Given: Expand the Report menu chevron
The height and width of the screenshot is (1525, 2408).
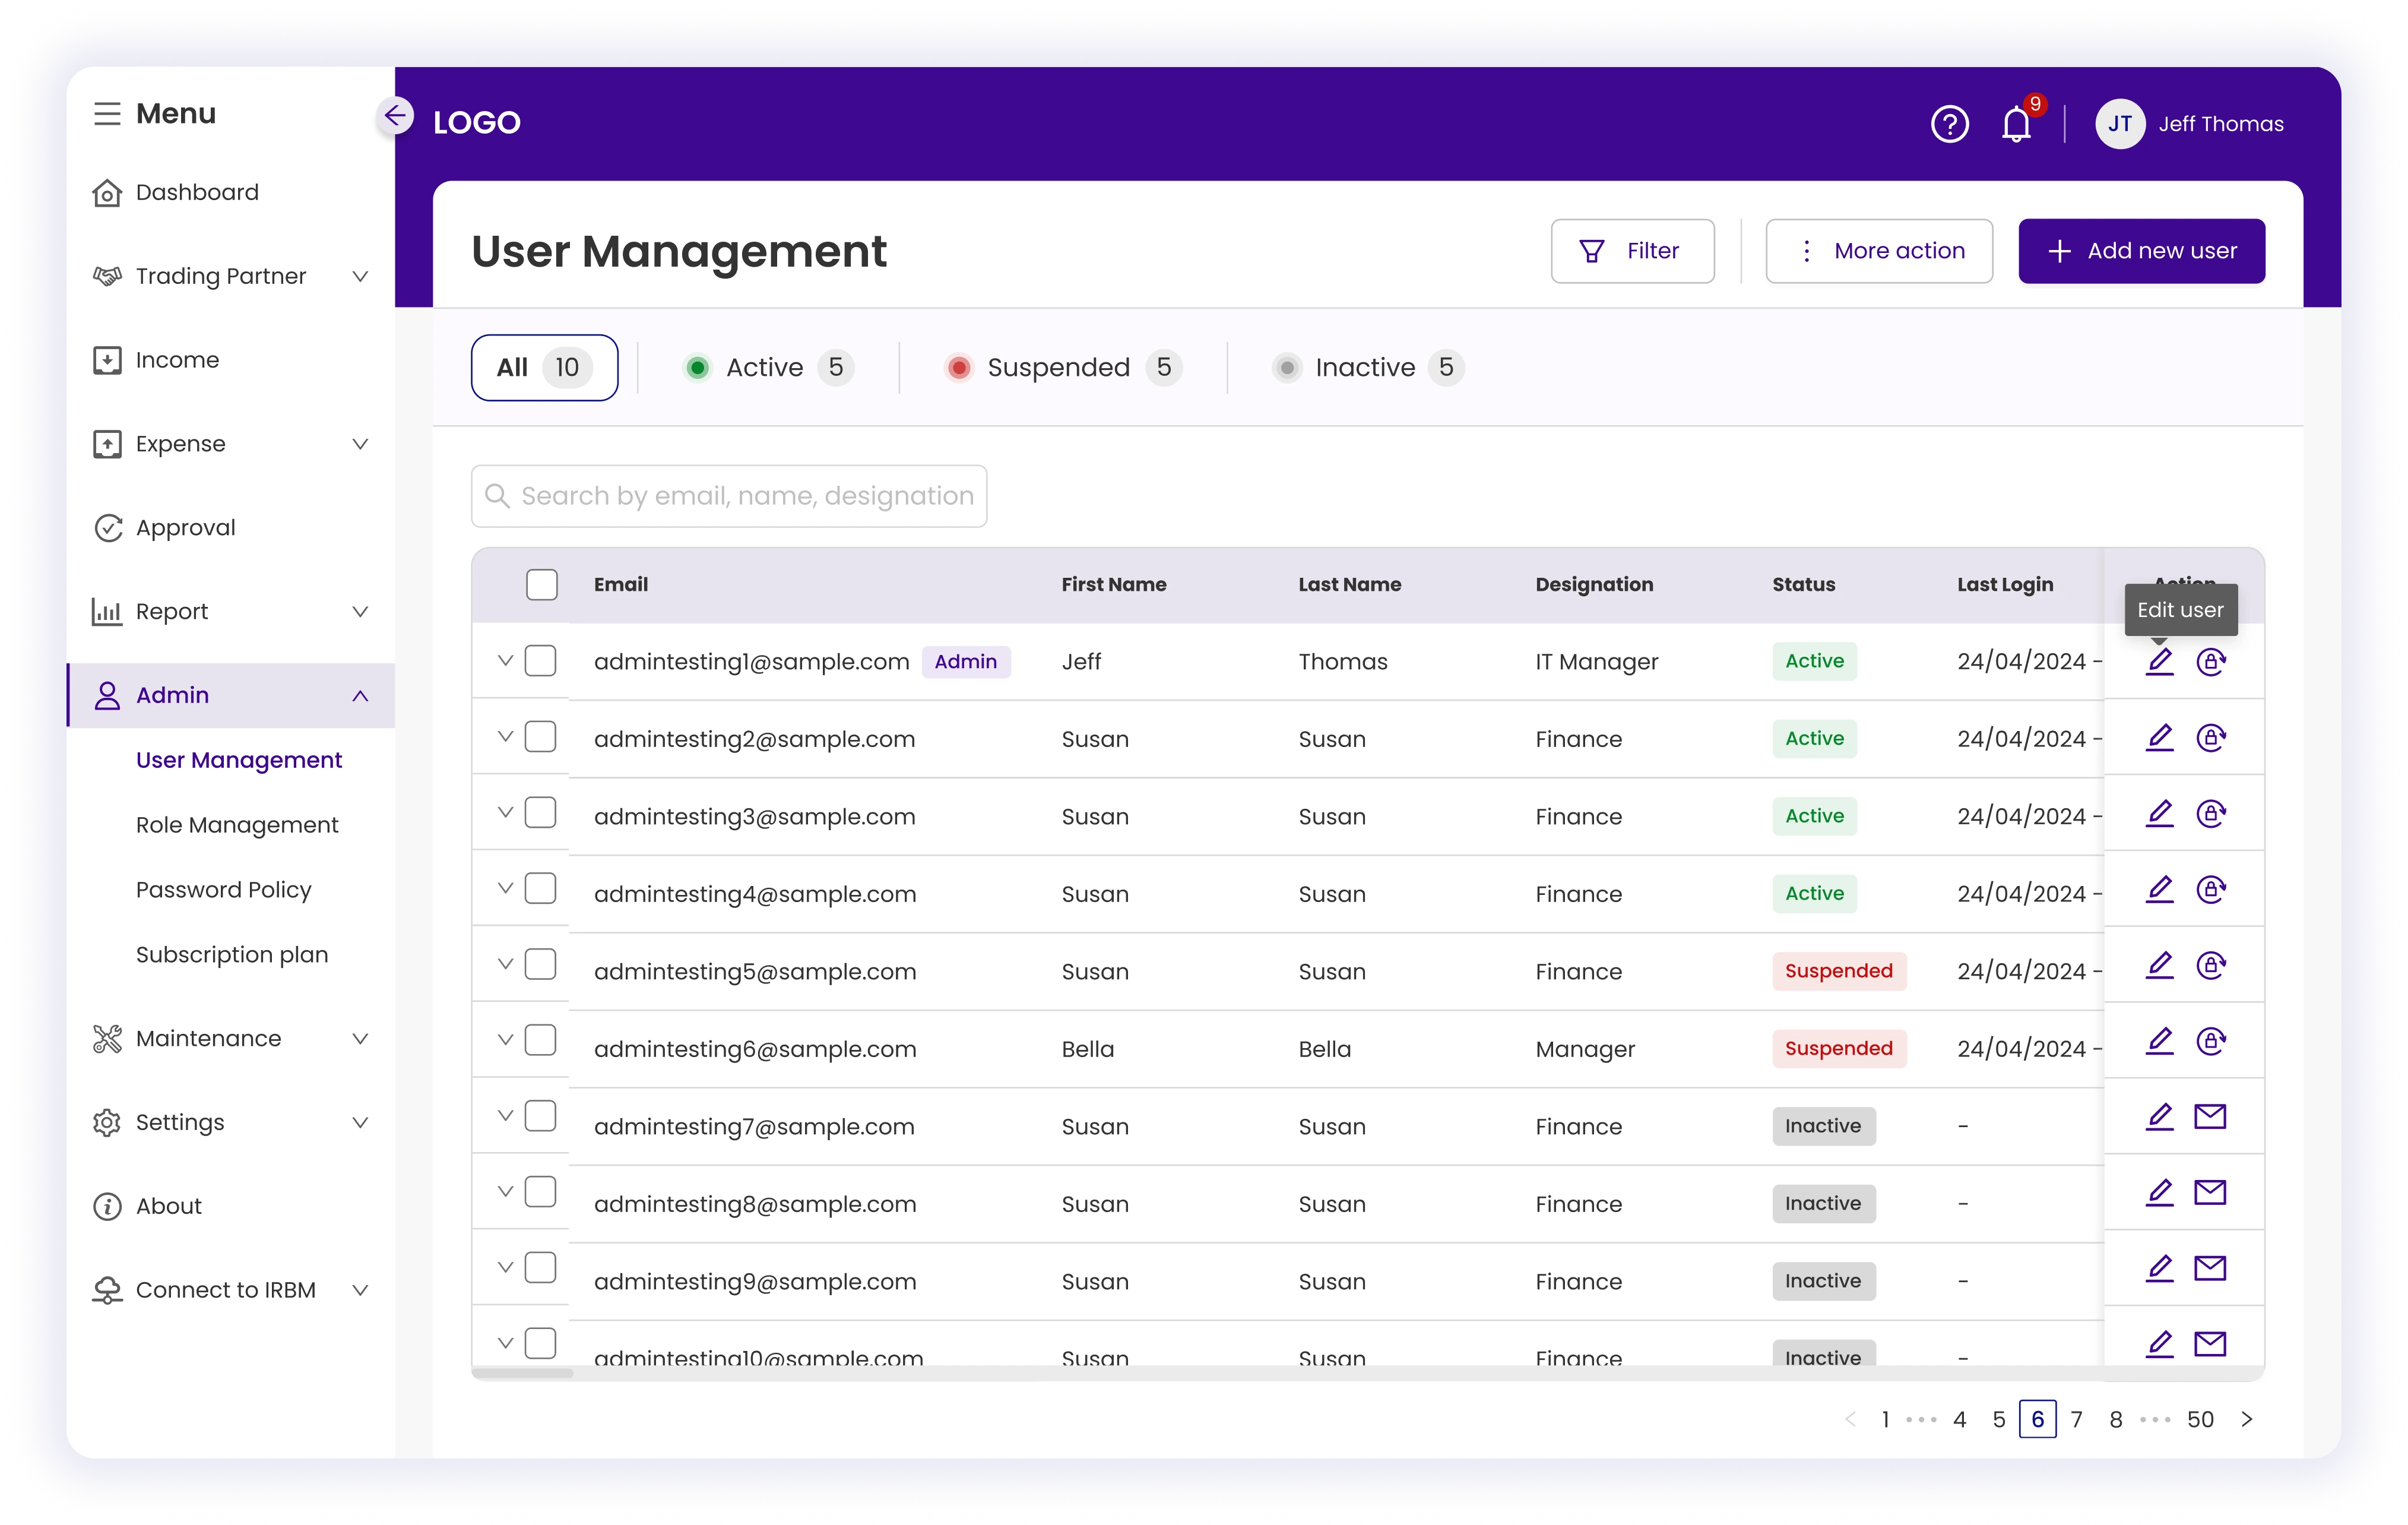Looking at the screenshot, I should point(361,612).
